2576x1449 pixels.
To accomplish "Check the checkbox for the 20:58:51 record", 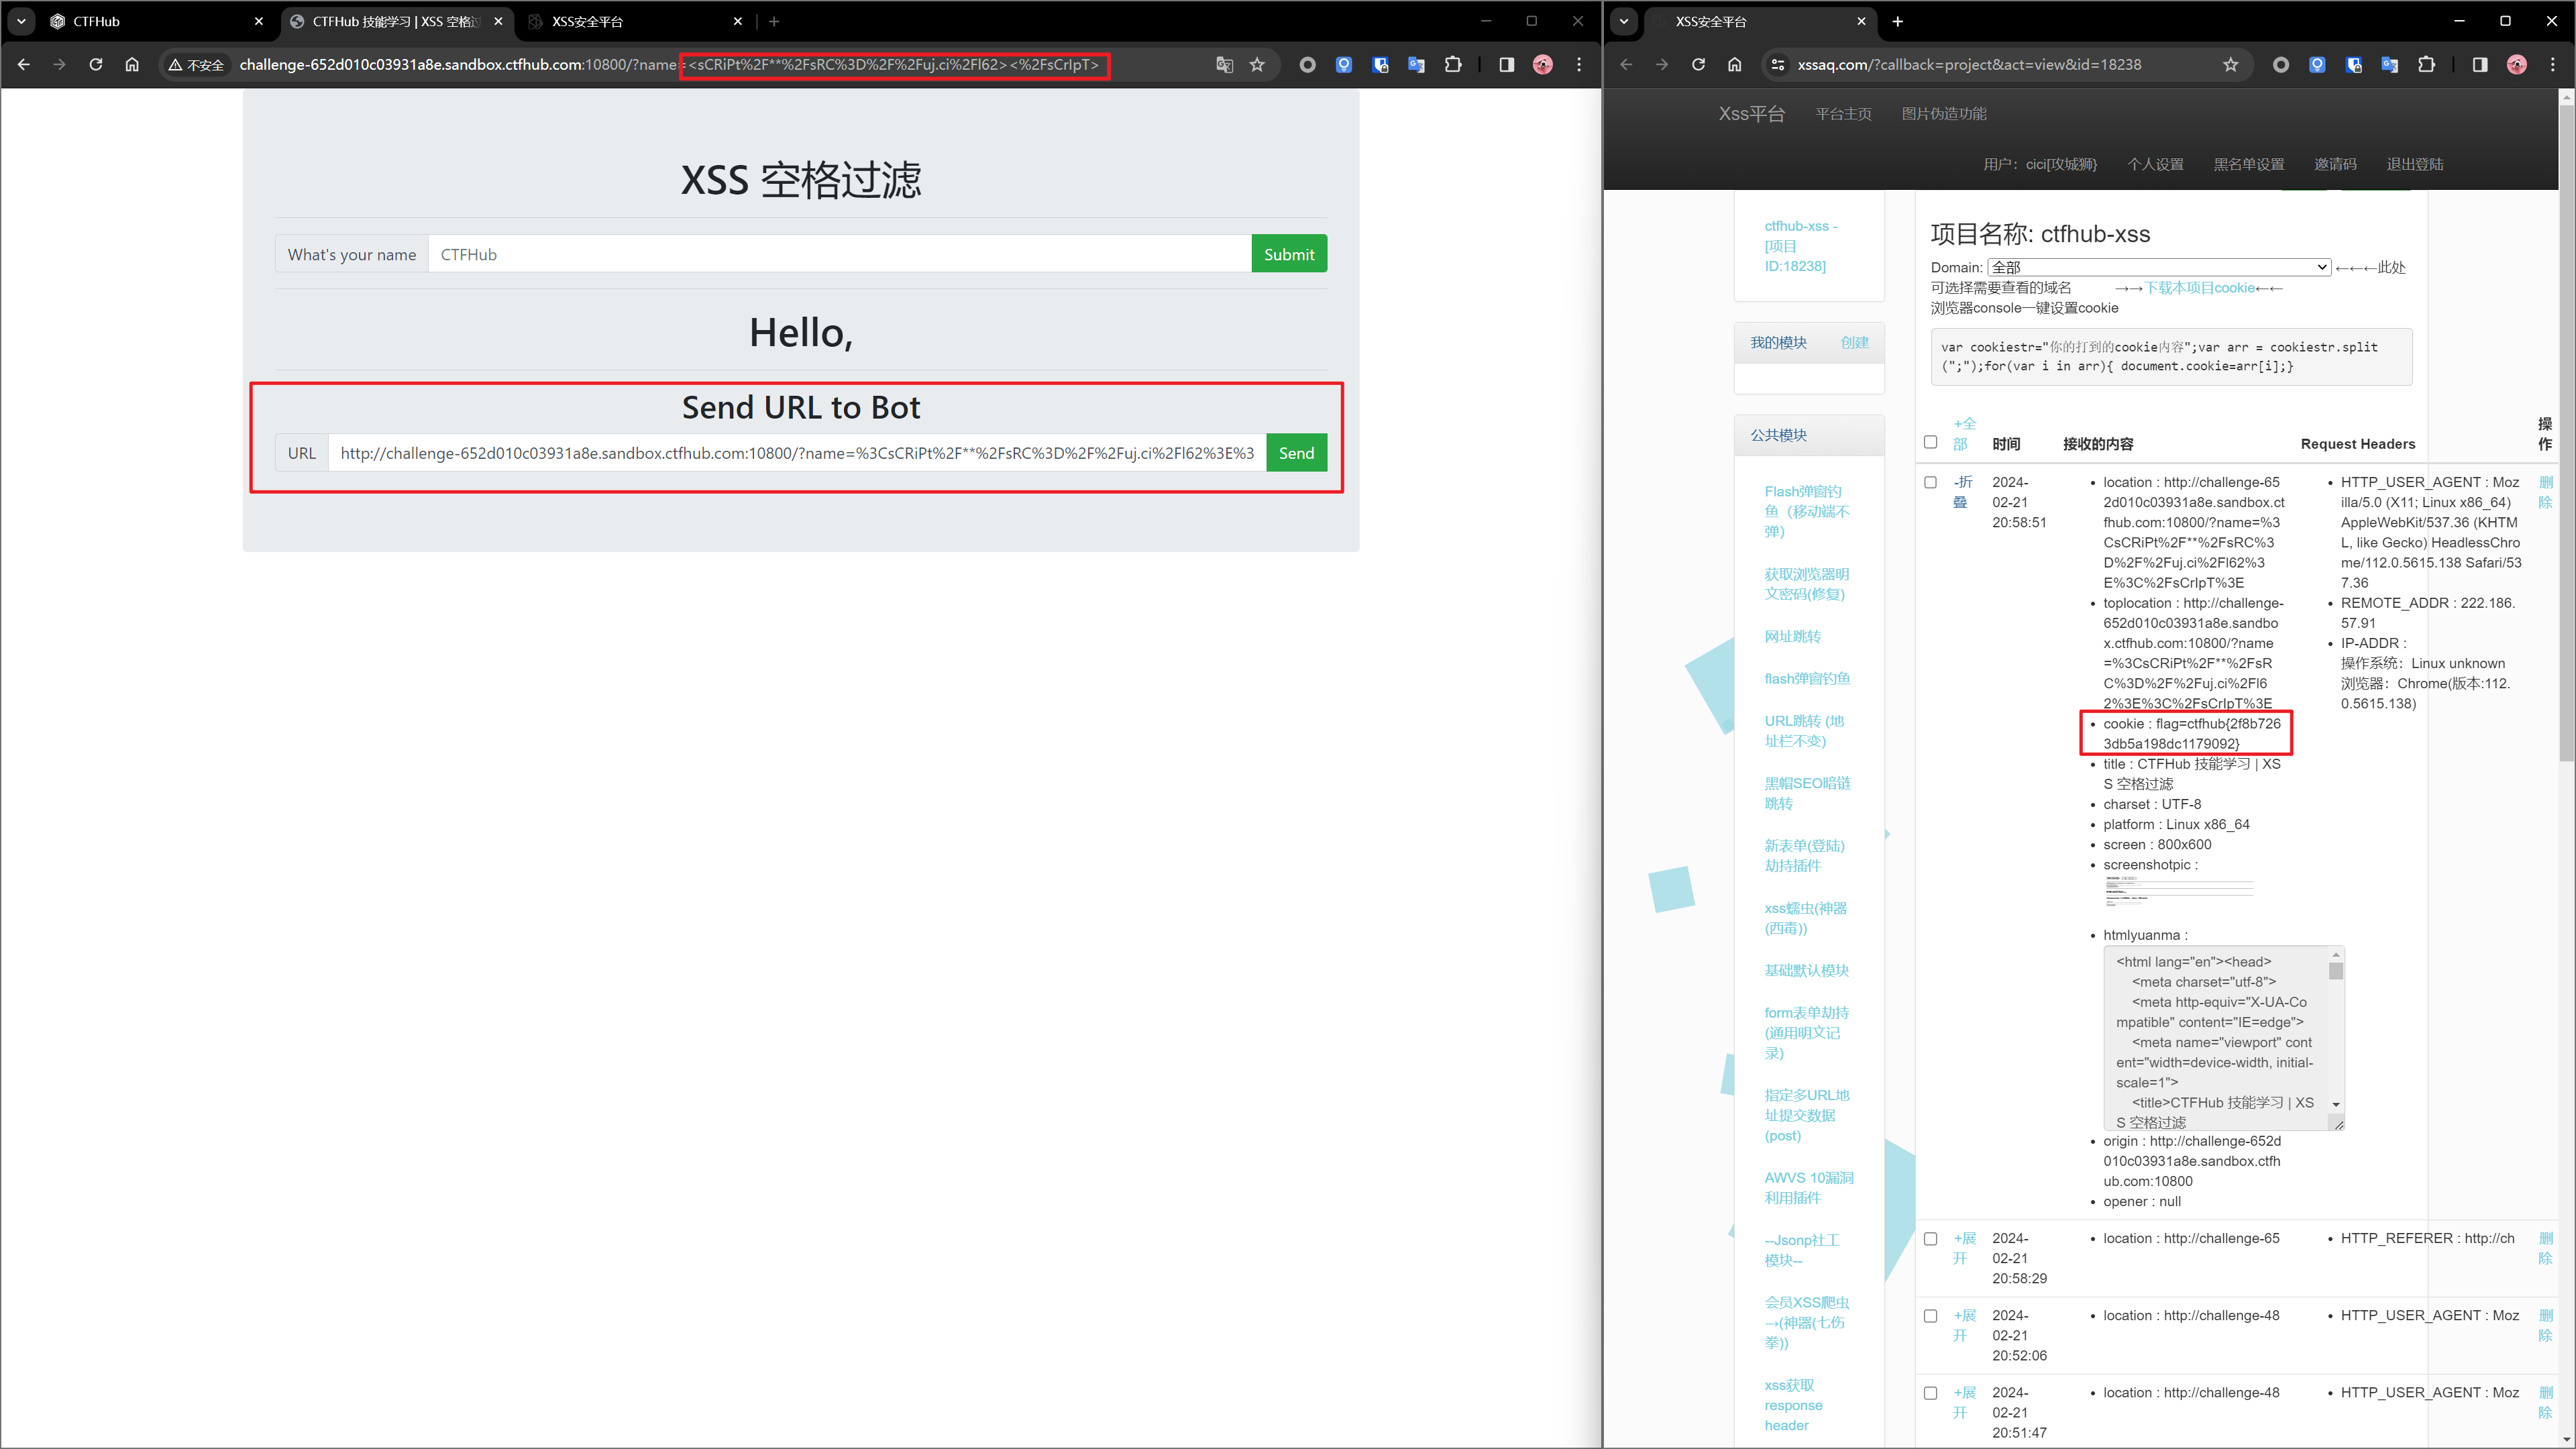I will click(1930, 481).
